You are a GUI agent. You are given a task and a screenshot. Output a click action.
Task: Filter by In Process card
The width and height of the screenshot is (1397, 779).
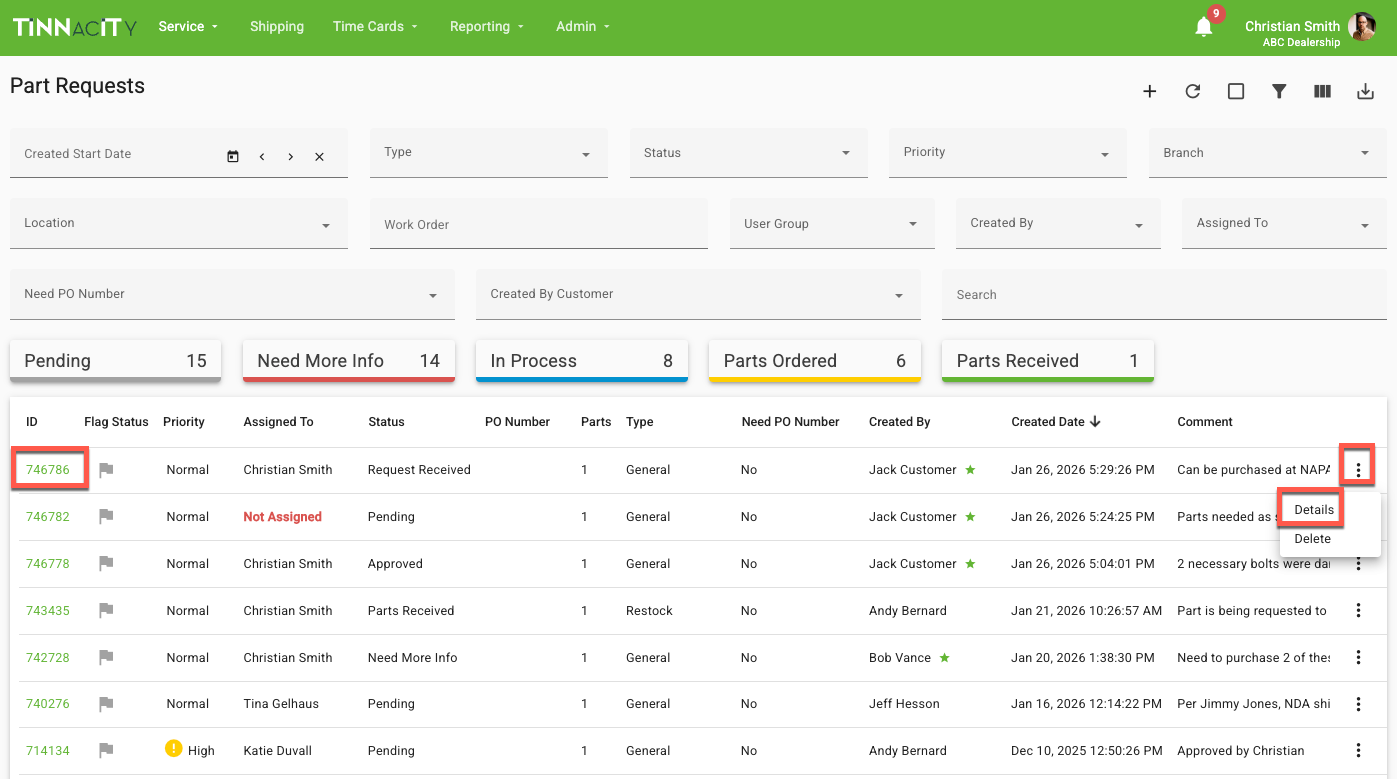[x=582, y=361]
